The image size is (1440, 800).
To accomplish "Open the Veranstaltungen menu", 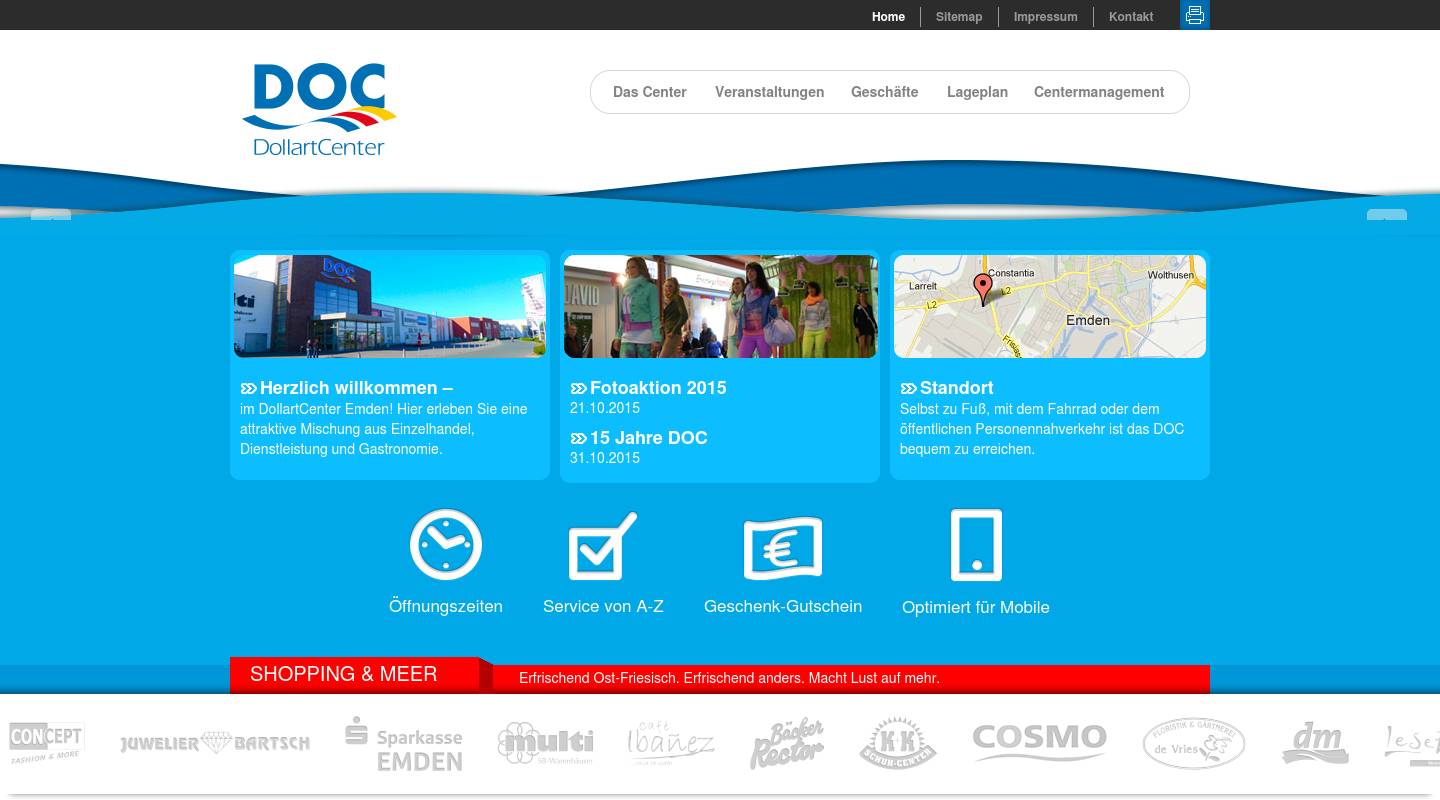I will coord(769,92).
